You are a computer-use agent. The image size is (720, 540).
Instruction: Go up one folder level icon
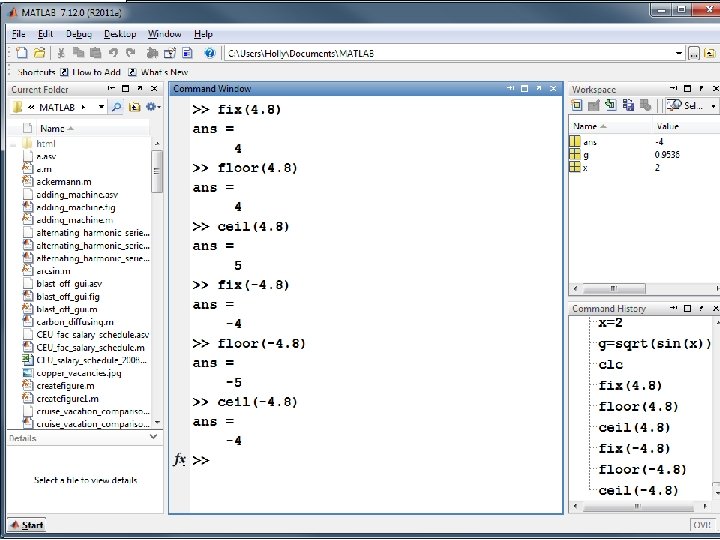click(710, 54)
